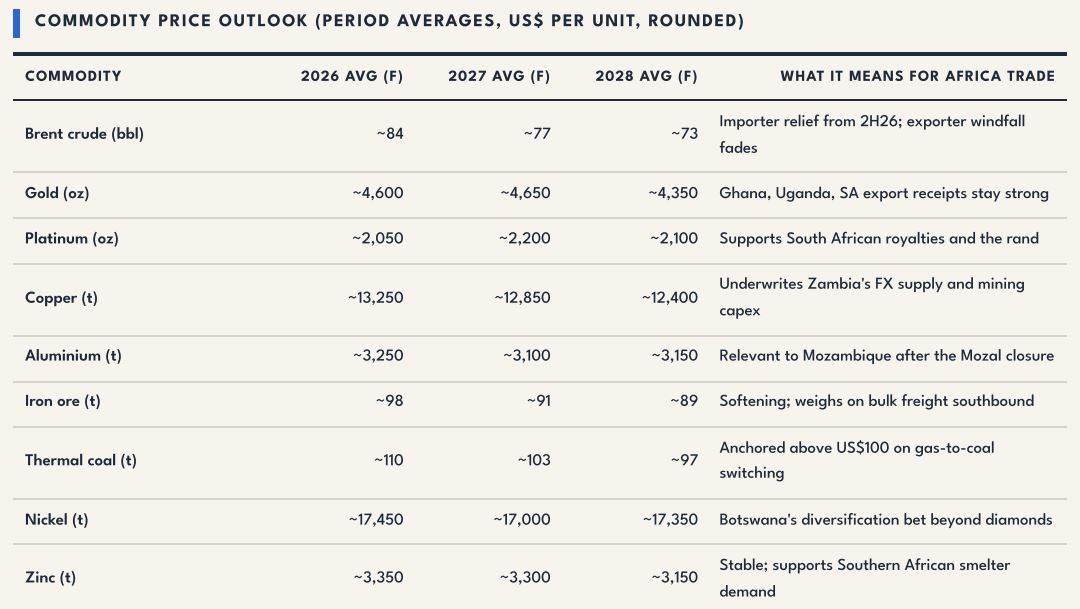Click the 2028 AVG (F) column header
The image size is (1080, 609).
[x=646, y=76]
